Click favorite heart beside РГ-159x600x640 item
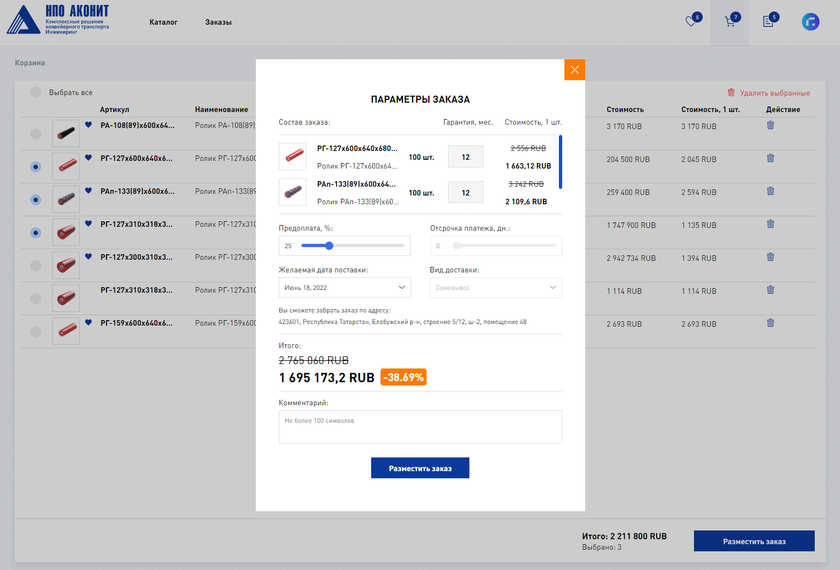The height and width of the screenshot is (570, 840). tap(88, 322)
